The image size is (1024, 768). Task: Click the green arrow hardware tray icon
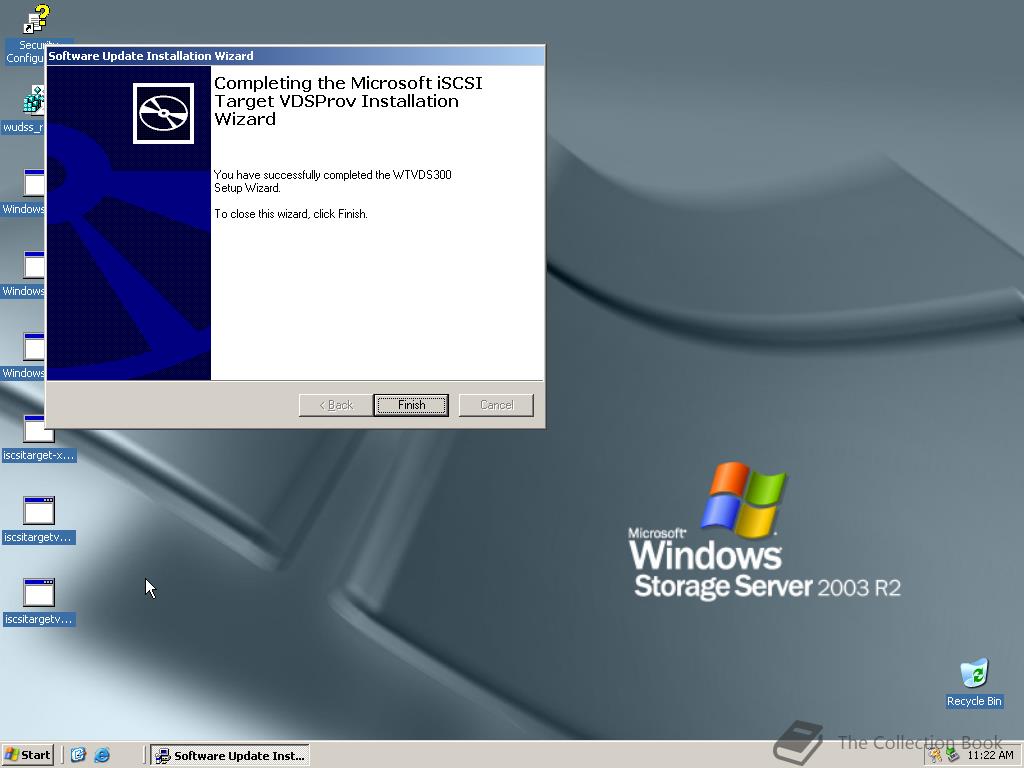click(x=952, y=756)
